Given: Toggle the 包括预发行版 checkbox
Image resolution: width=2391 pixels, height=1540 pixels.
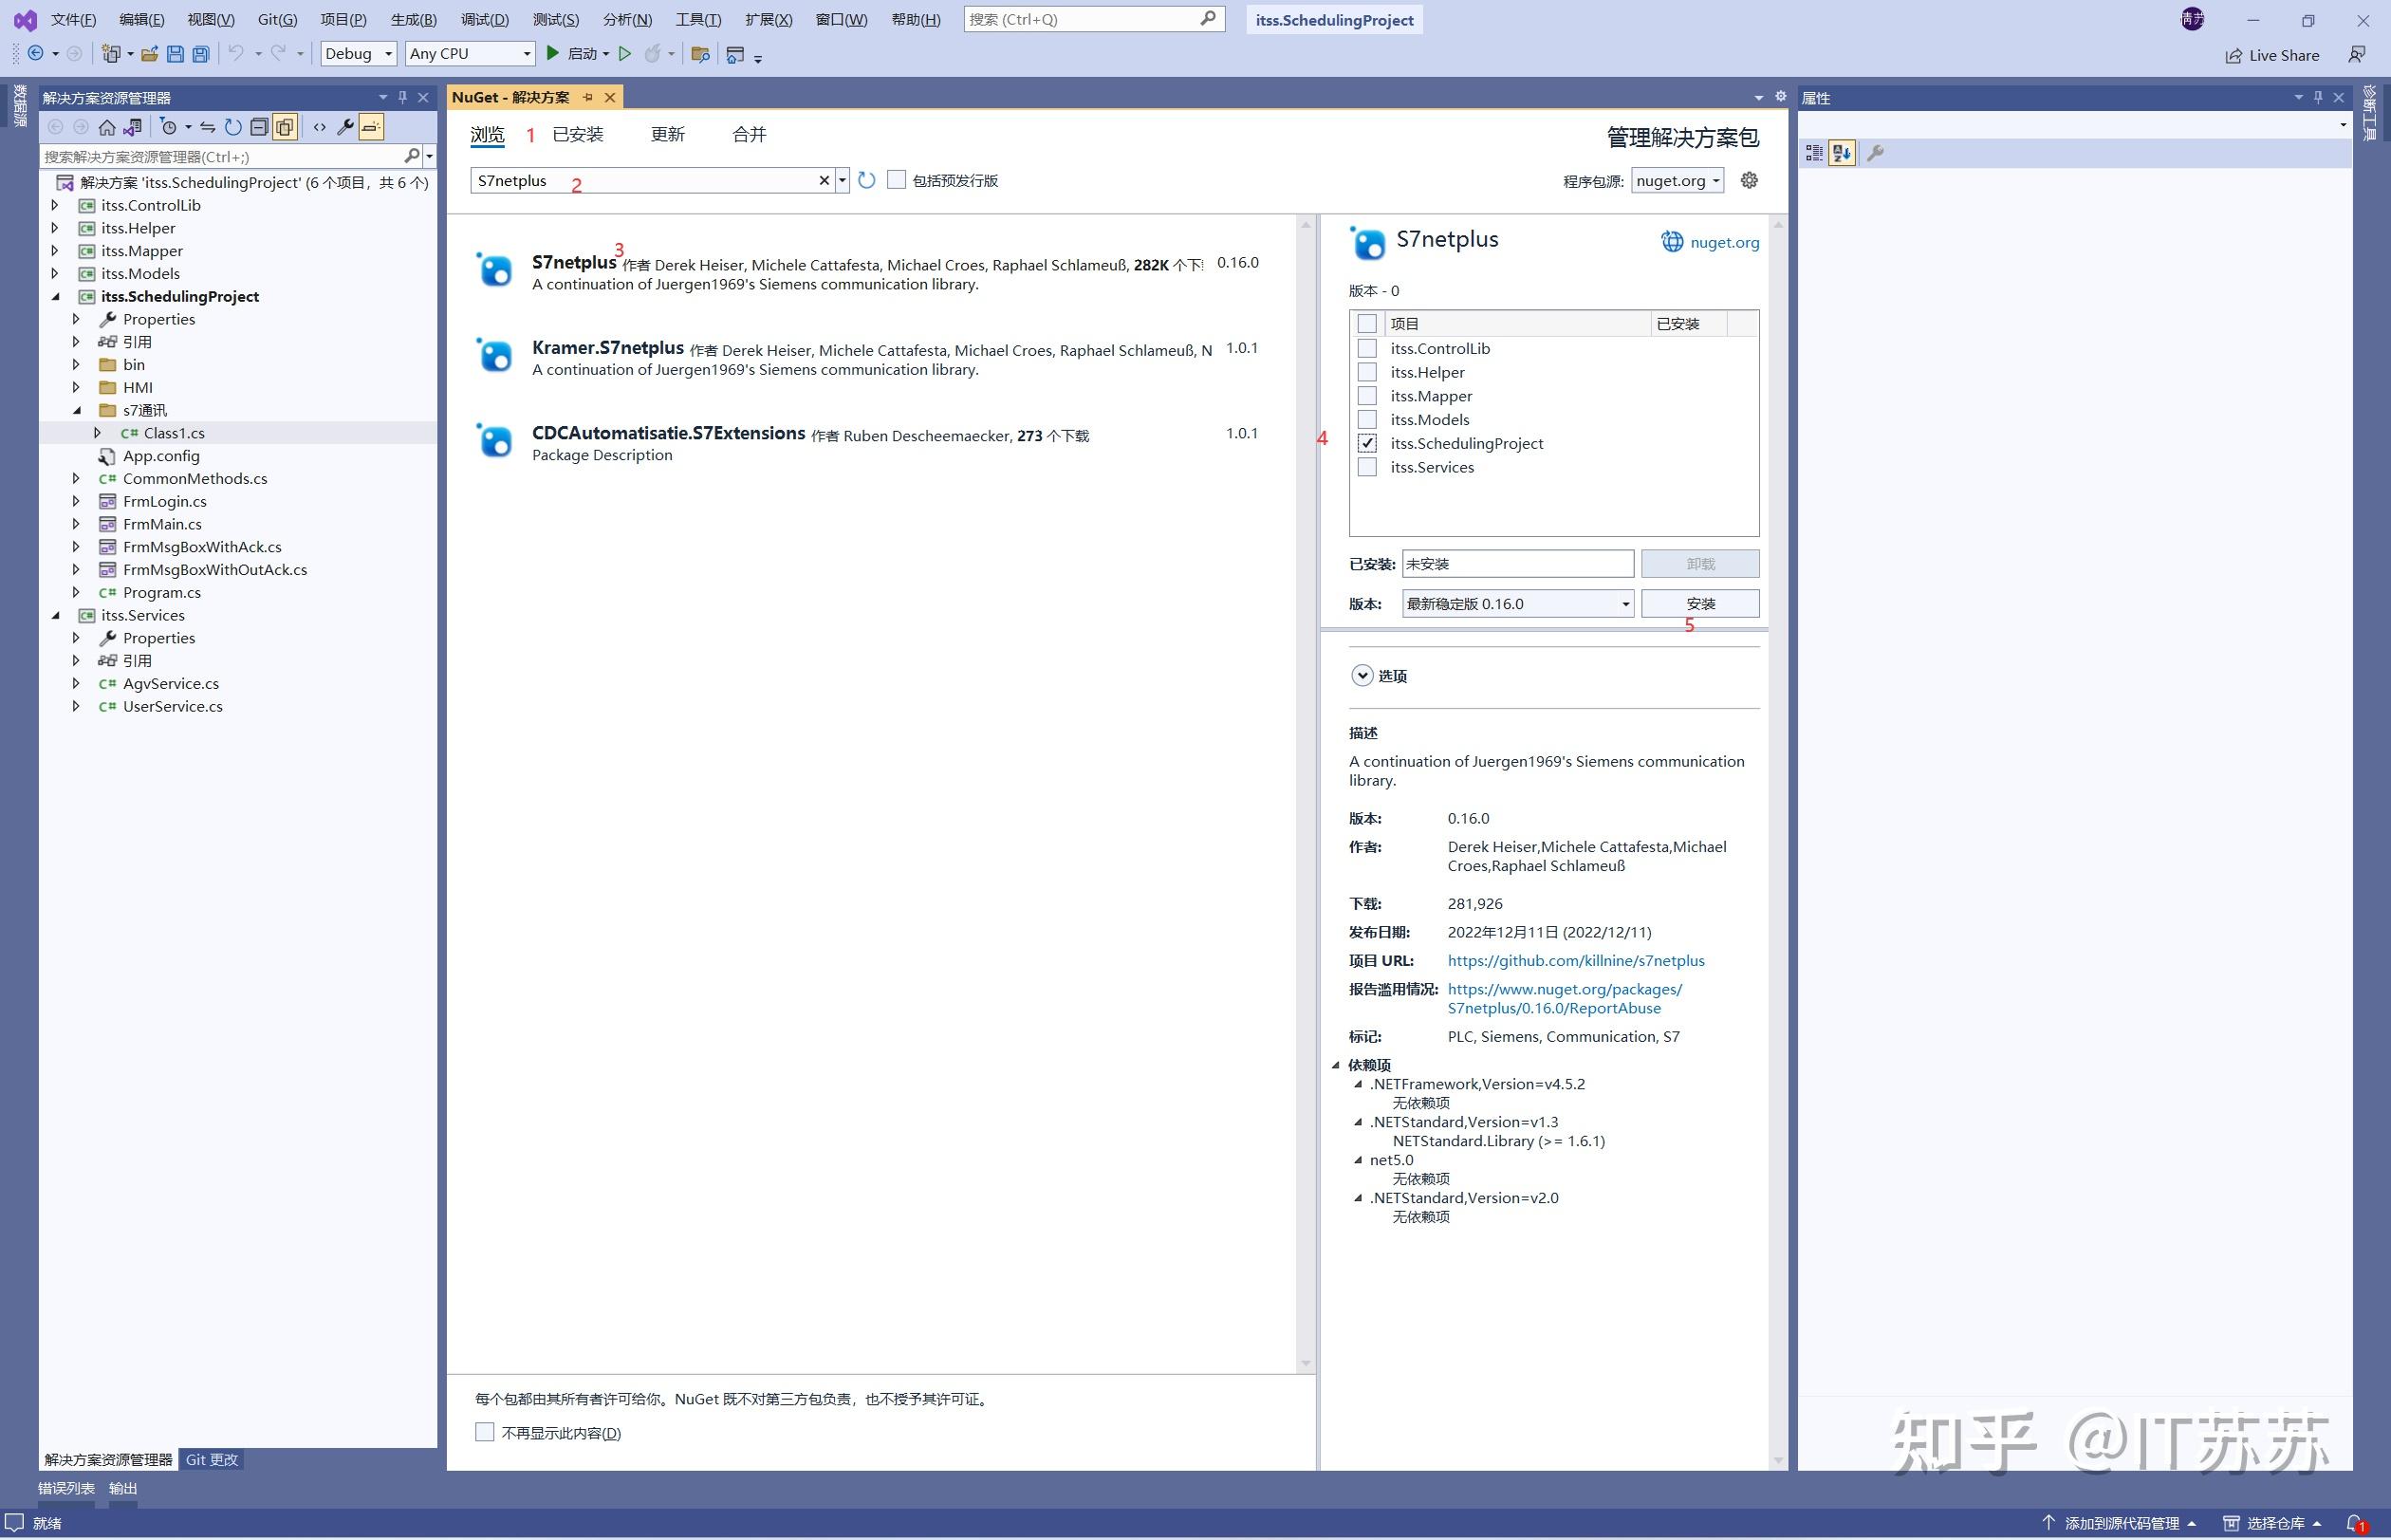Looking at the screenshot, I should click(x=897, y=180).
